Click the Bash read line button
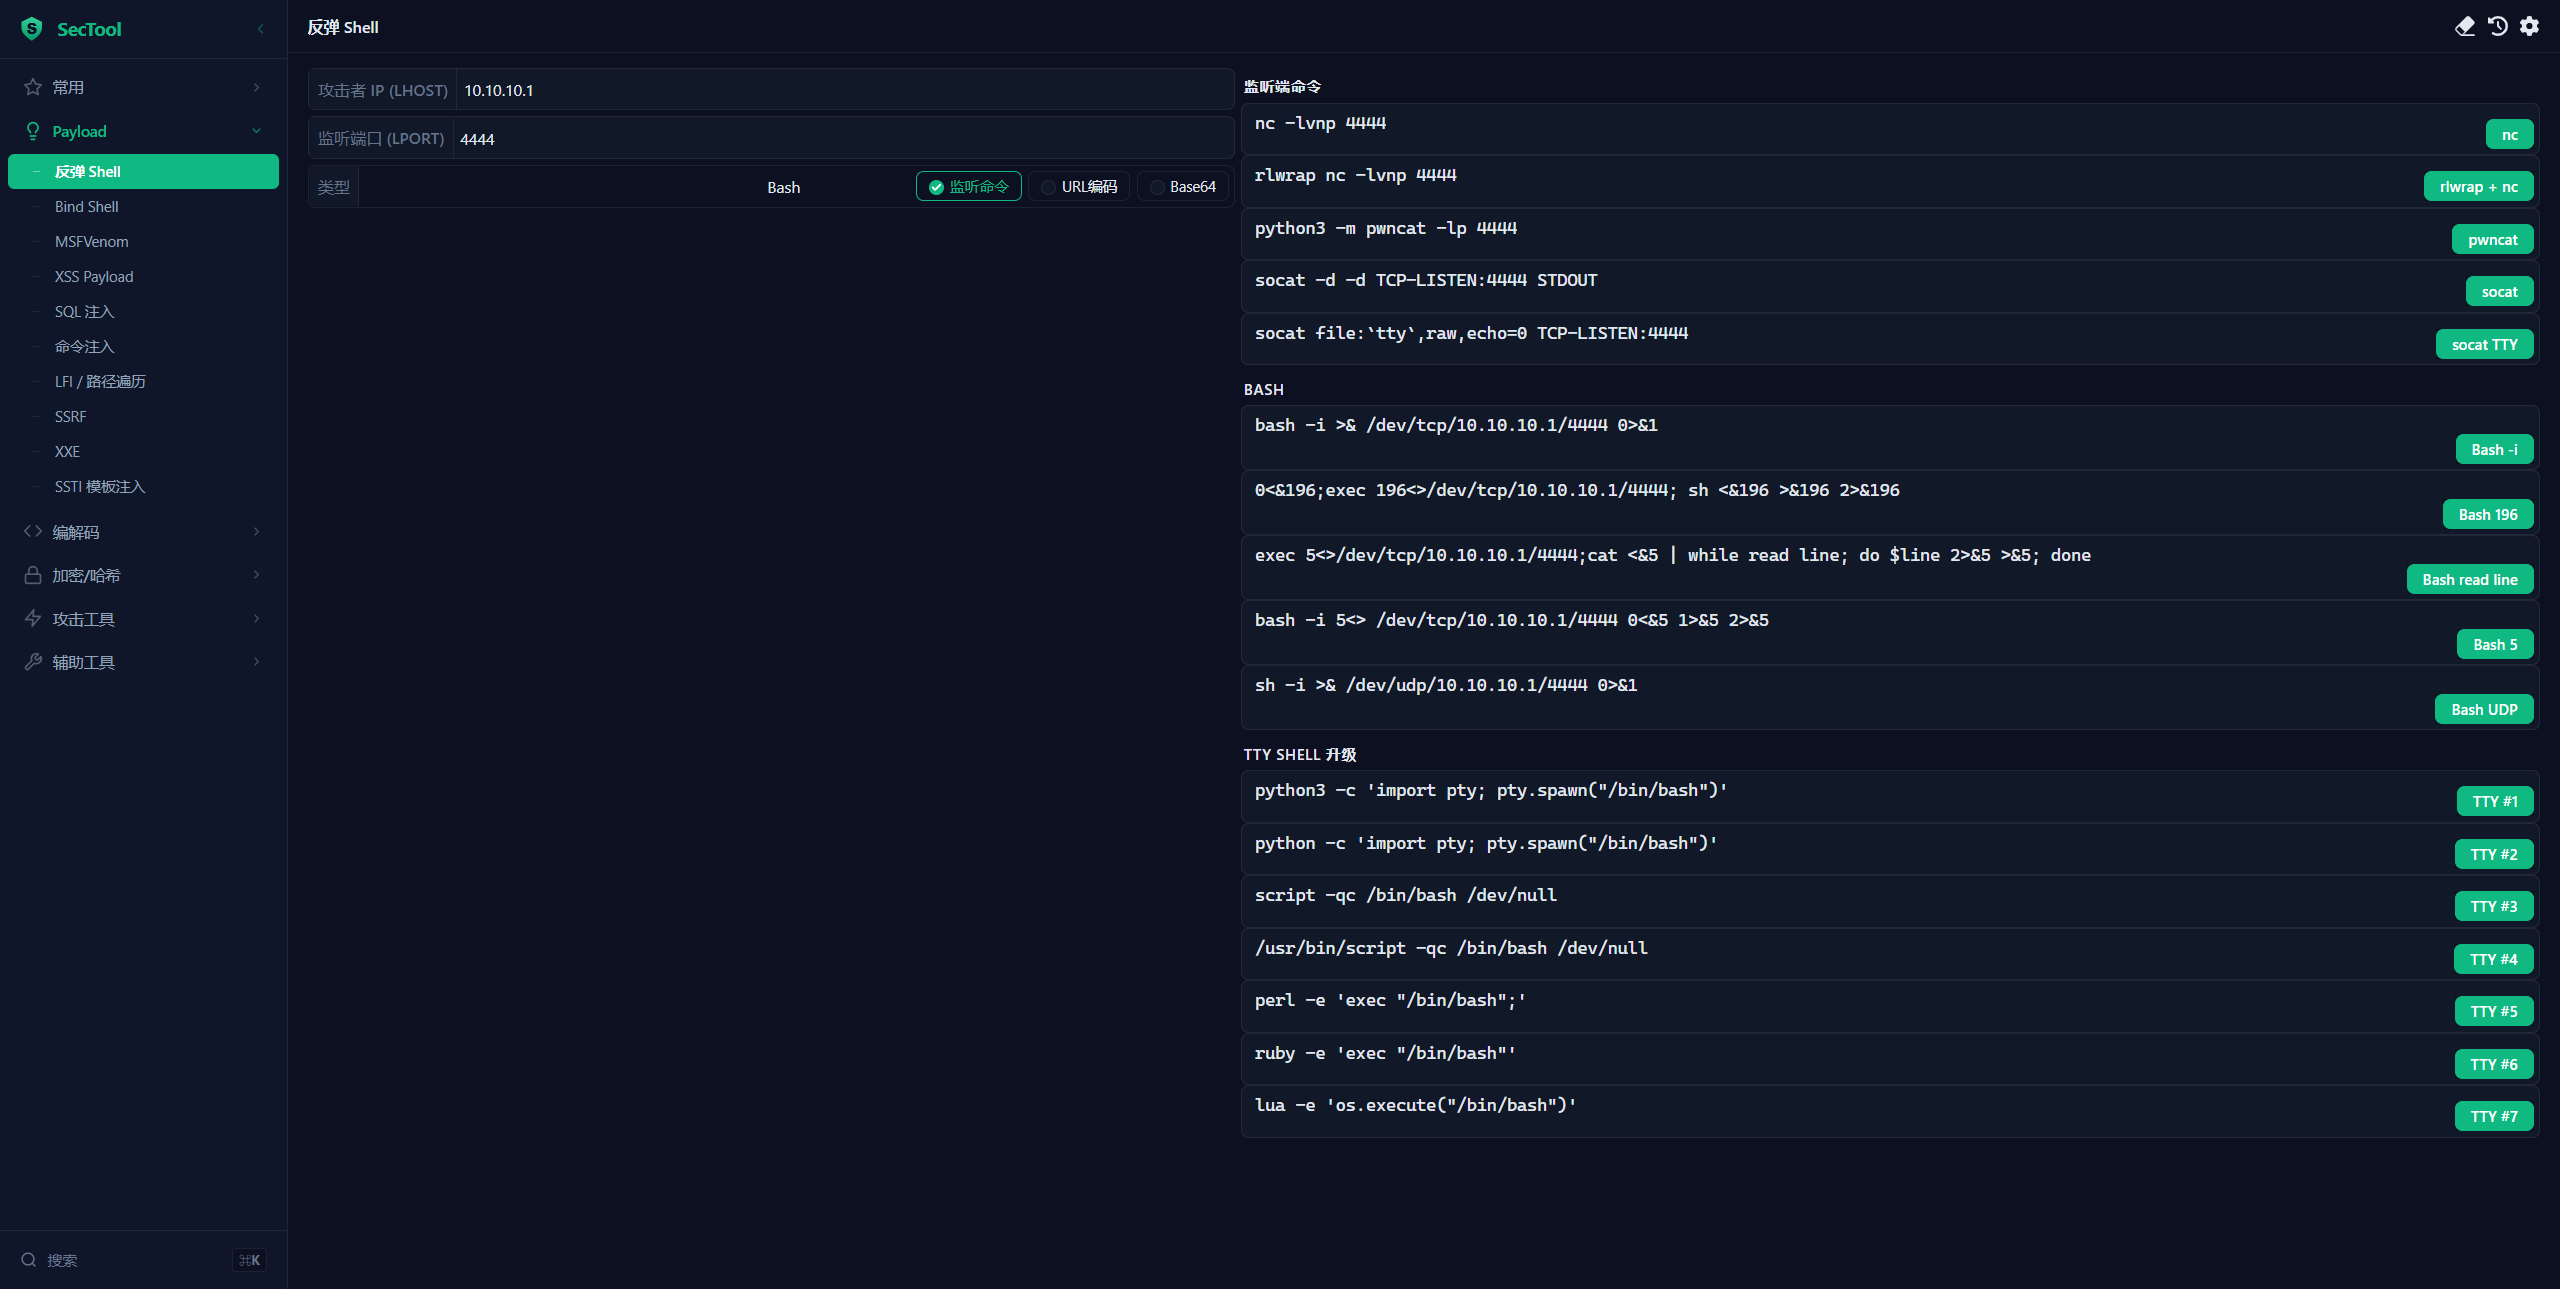Screen dimensions: 2560x1289 pos(2469,580)
